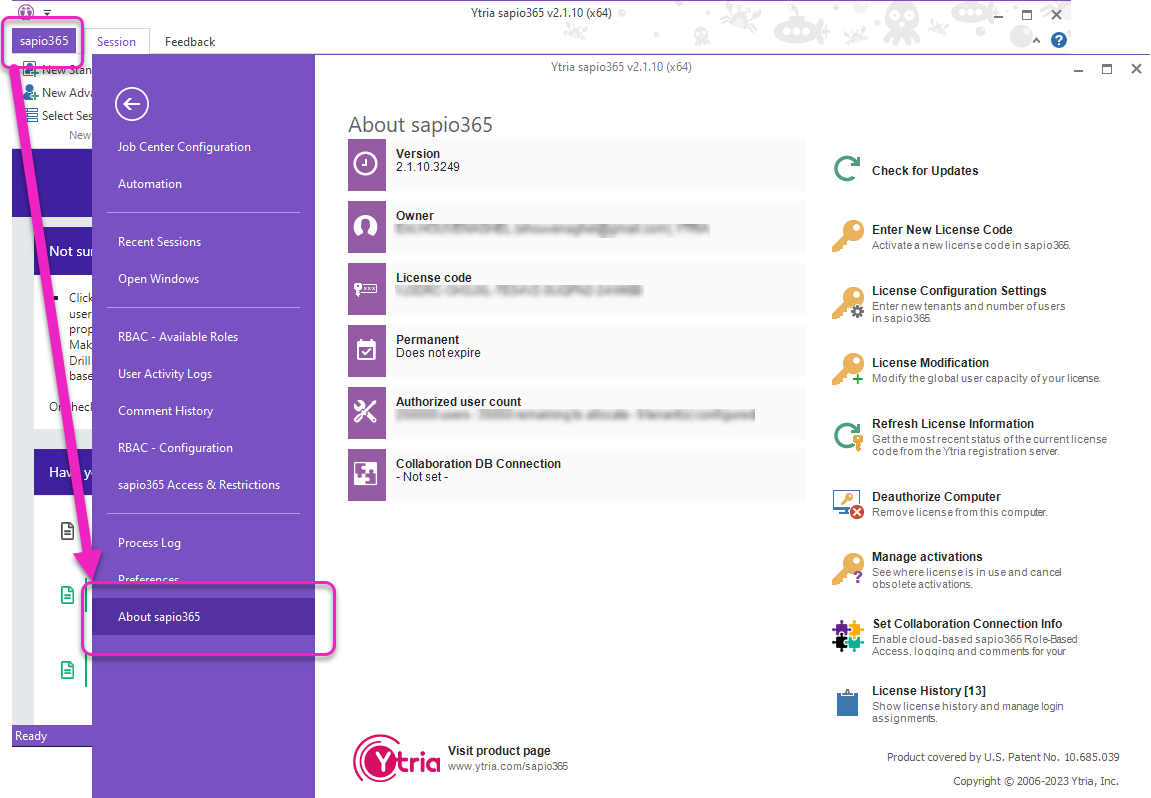Click the Copyright 2006-2023 Ytria text

[1036, 781]
